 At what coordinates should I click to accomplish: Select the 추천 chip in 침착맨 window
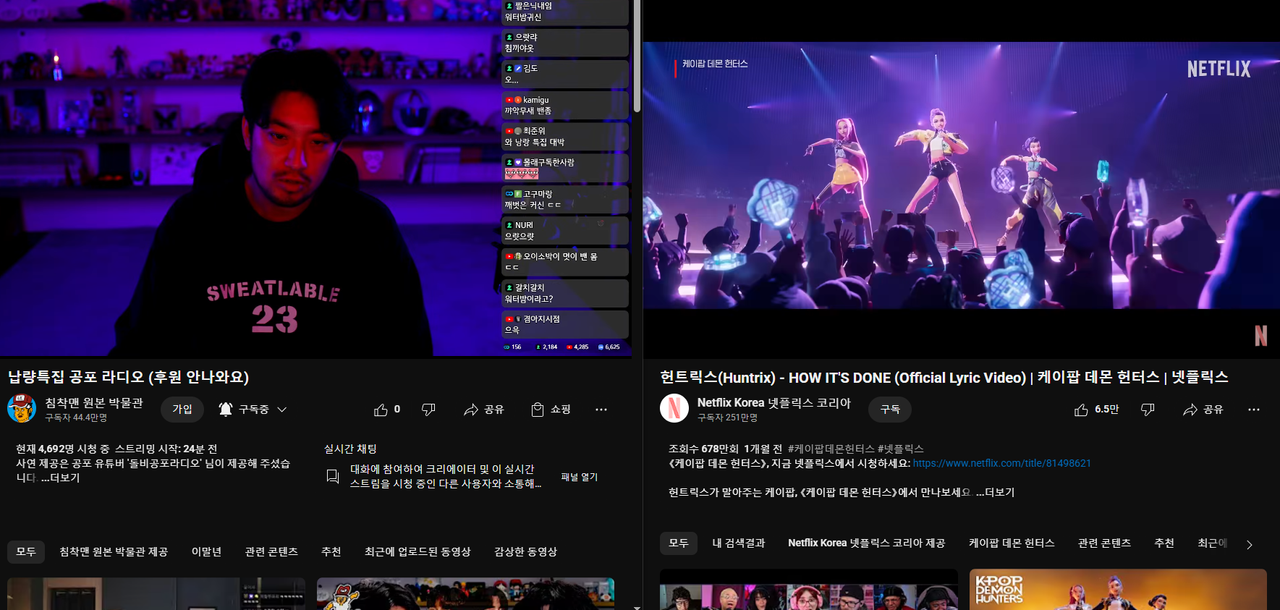coord(331,552)
